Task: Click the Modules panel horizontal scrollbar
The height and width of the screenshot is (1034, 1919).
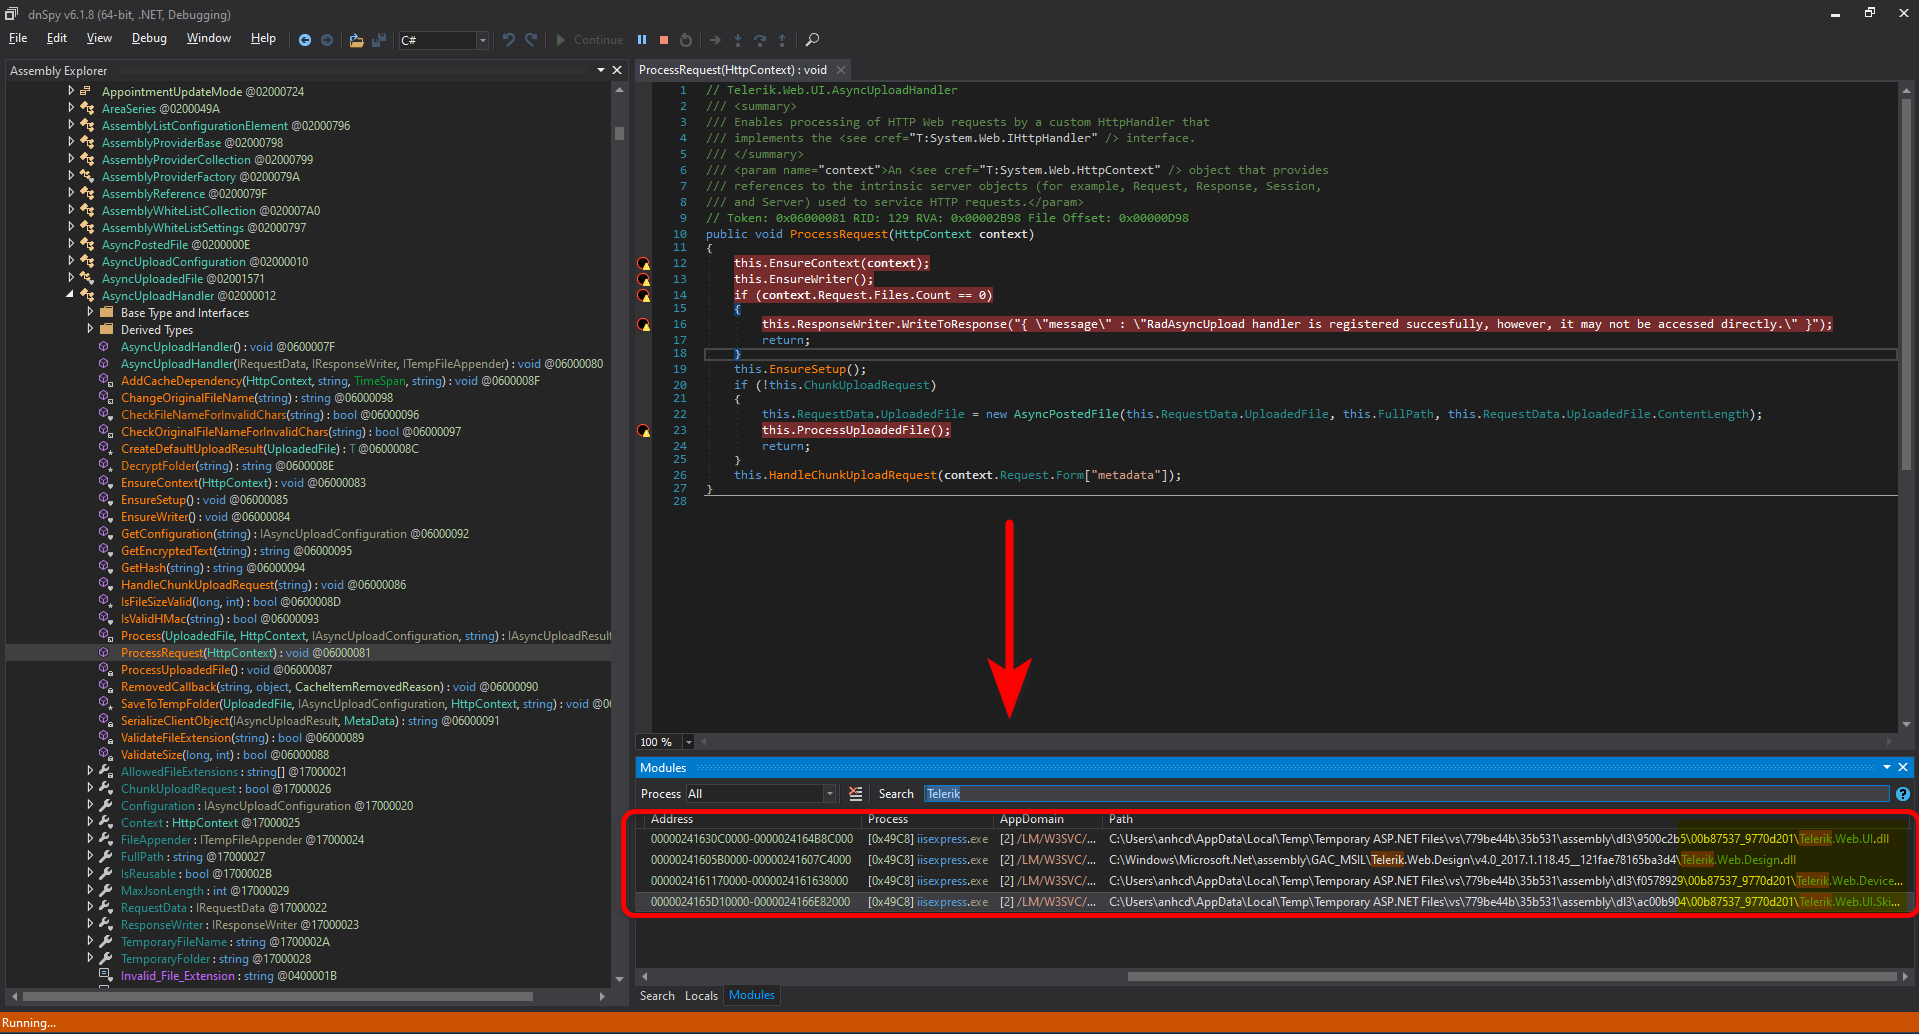Action: [x=1510, y=976]
